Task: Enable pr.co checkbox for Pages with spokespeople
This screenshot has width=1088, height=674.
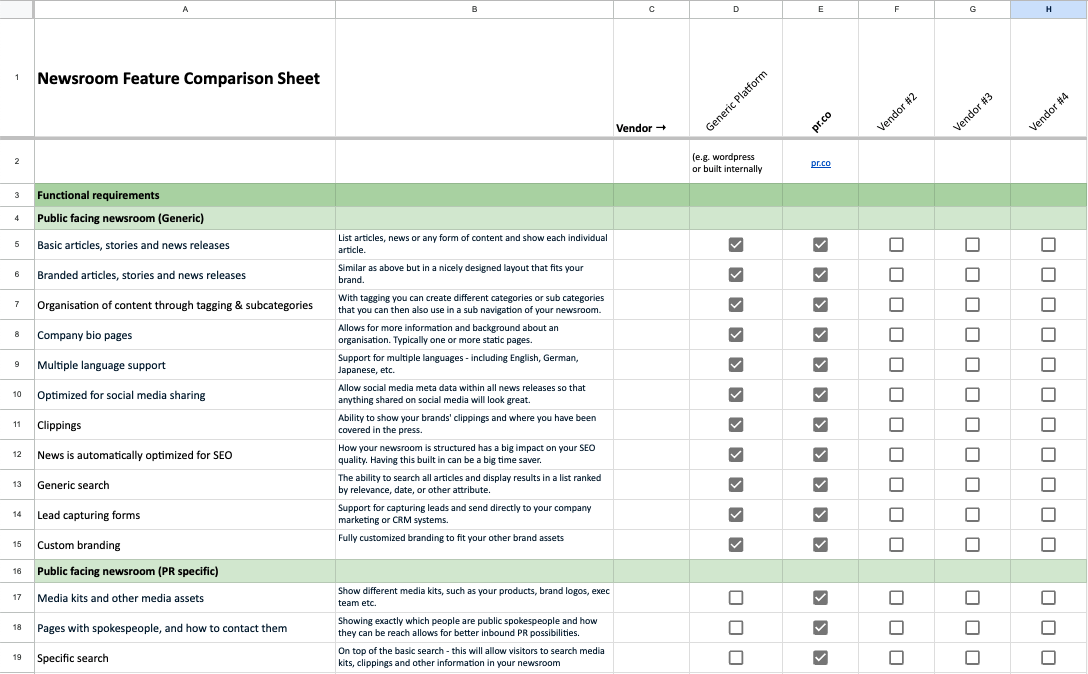Action: [x=820, y=627]
